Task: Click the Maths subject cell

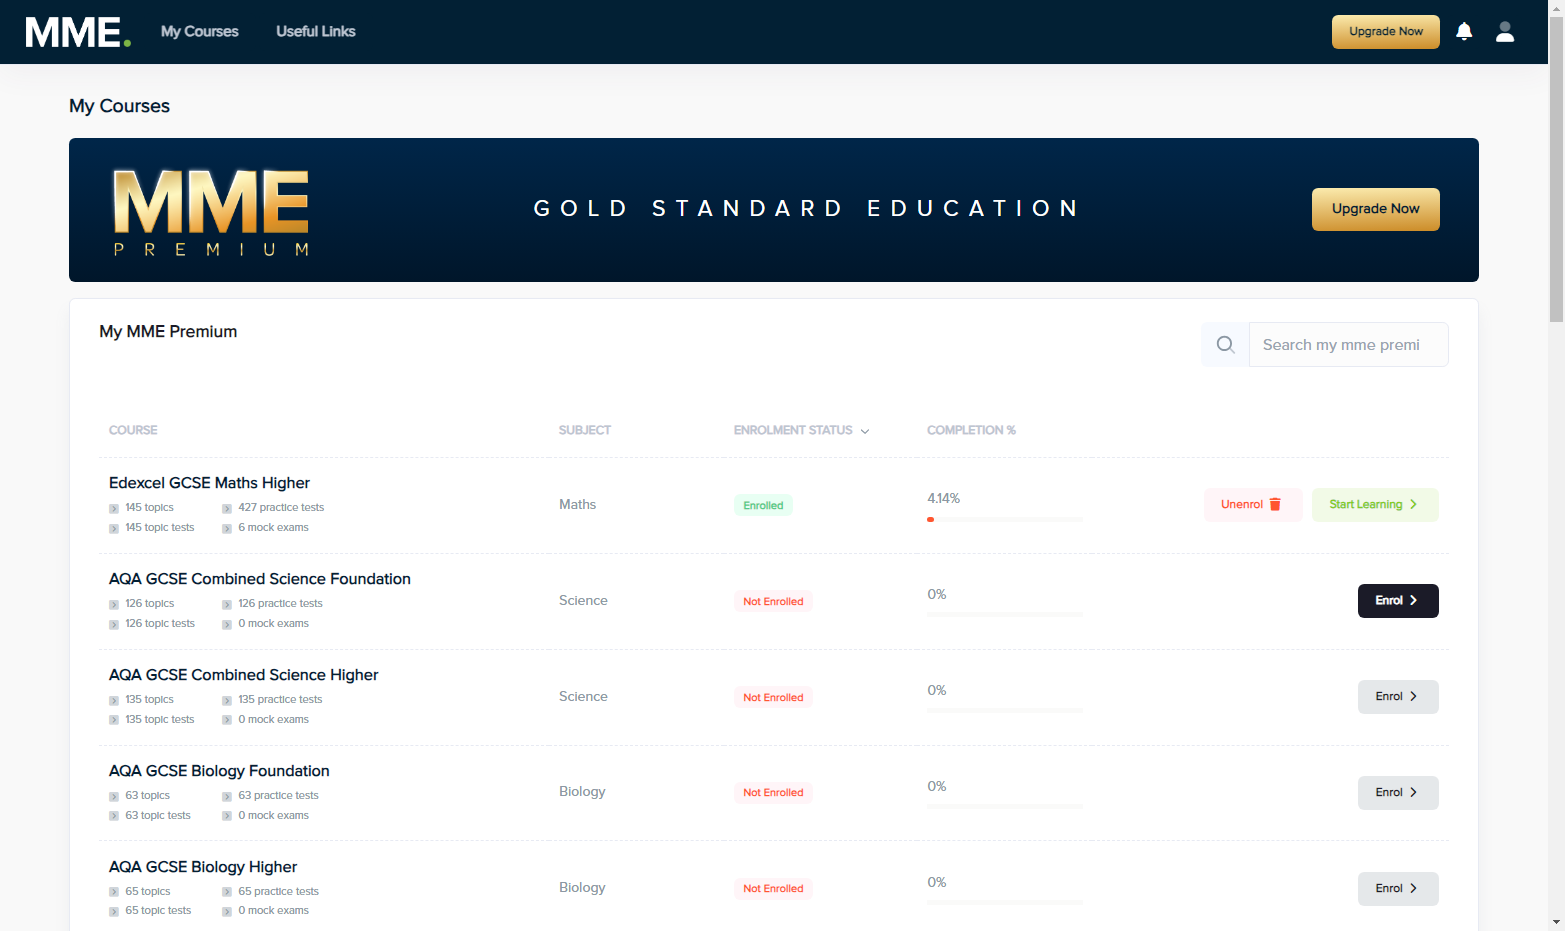Action: [x=577, y=505]
